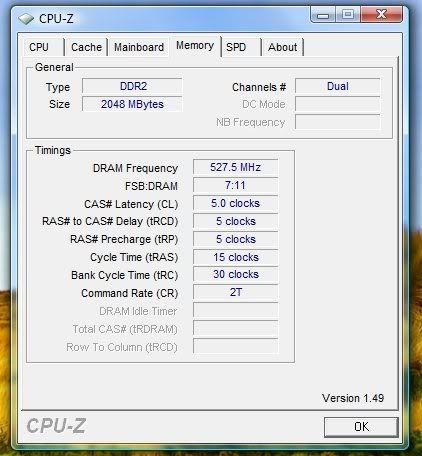Click the Cycle Time value 15 clocks
The image size is (422, 456).
click(x=235, y=257)
